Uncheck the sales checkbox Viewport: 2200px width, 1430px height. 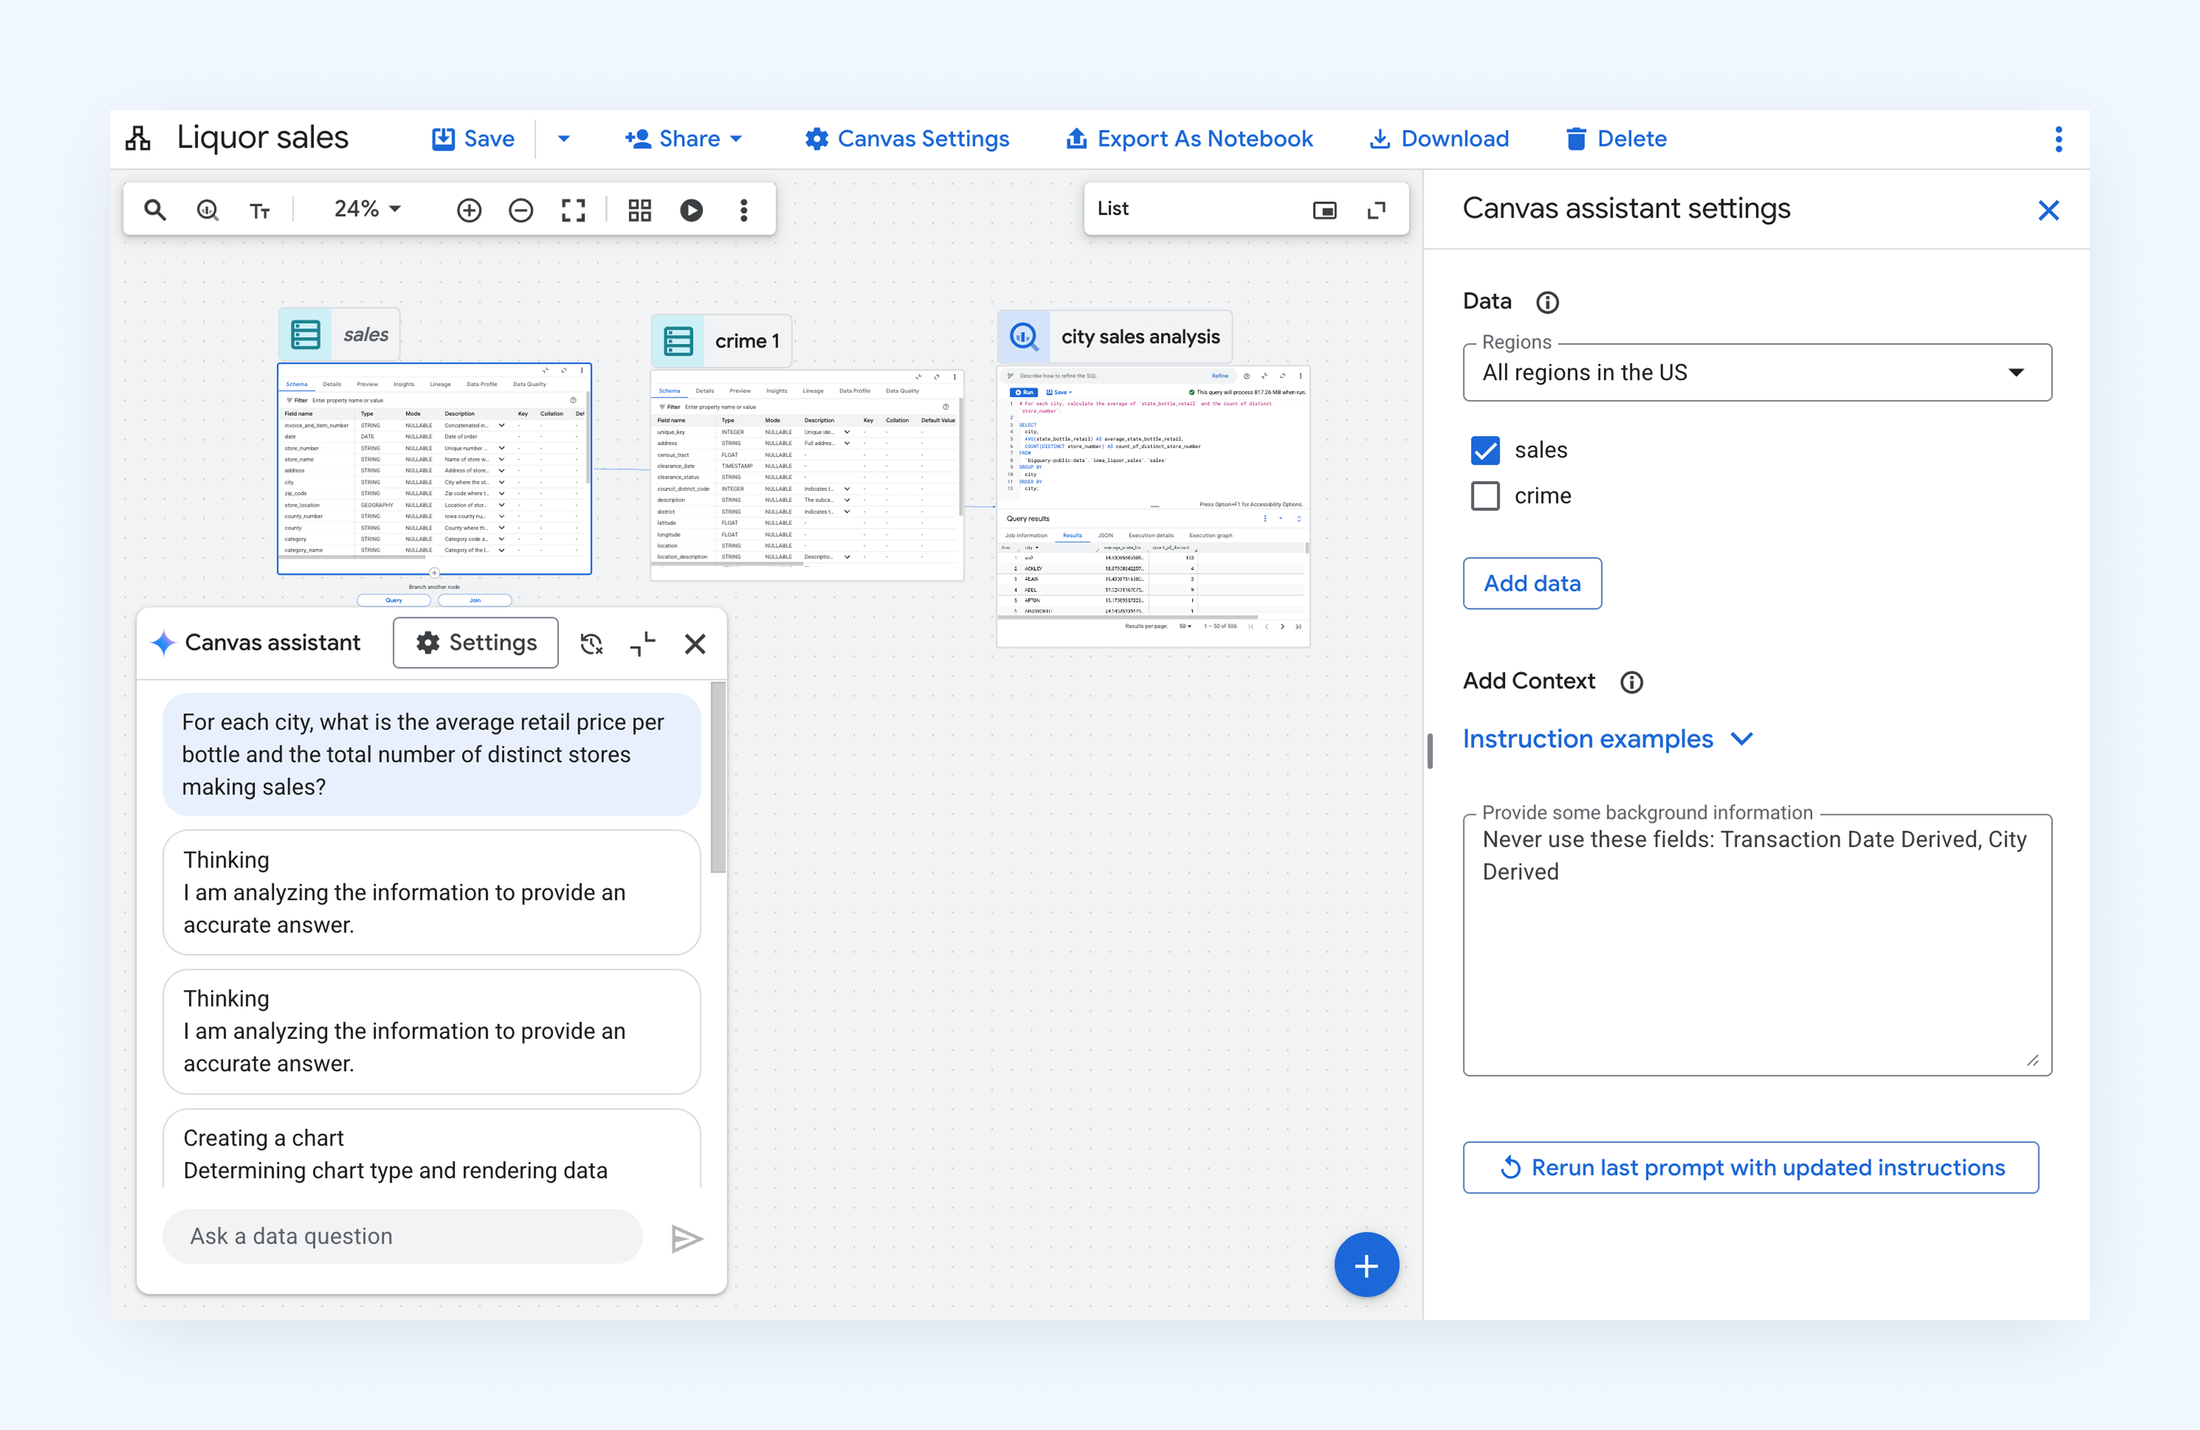tap(1485, 450)
